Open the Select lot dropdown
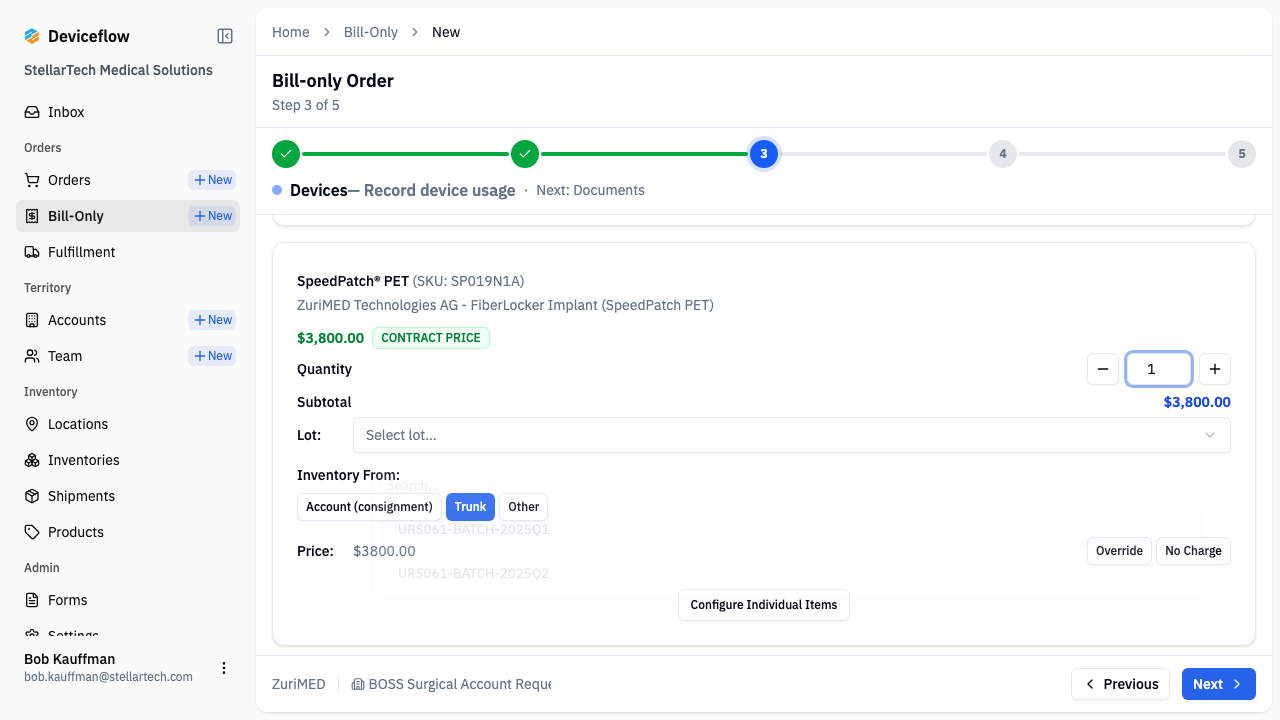The width and height of the screenshot is (1280, 720). [x=791, y=435]
